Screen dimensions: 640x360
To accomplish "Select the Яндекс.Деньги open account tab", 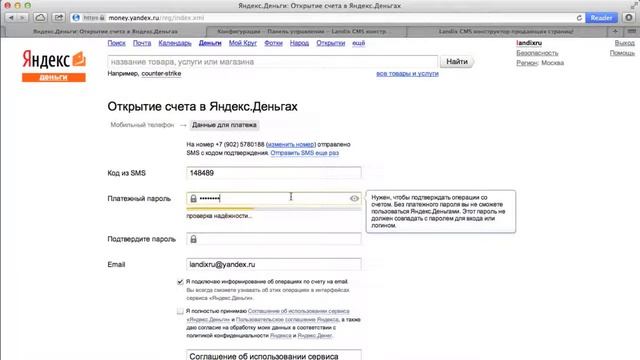I will 105,31.
